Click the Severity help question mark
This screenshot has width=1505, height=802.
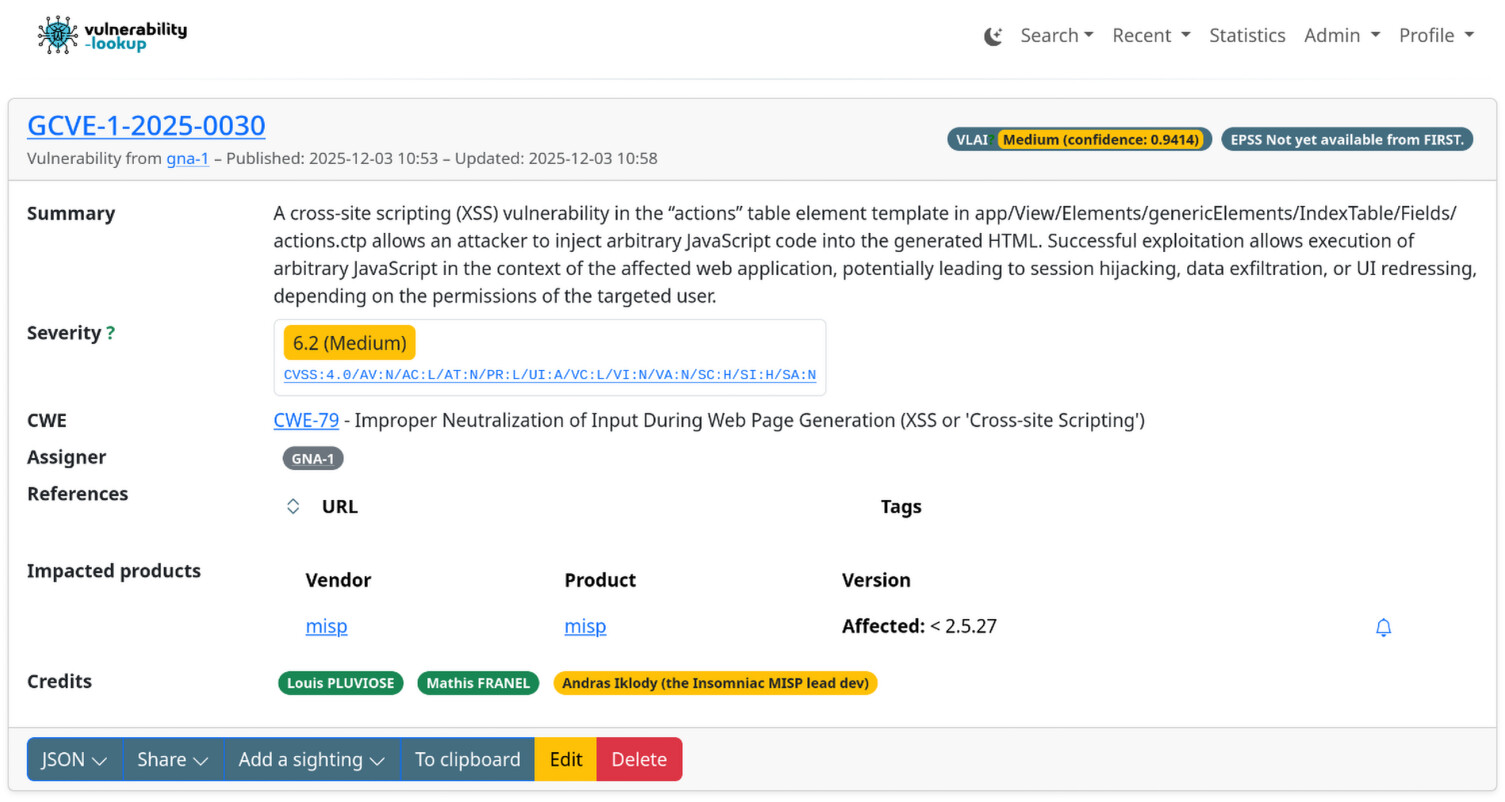point(110,333)
